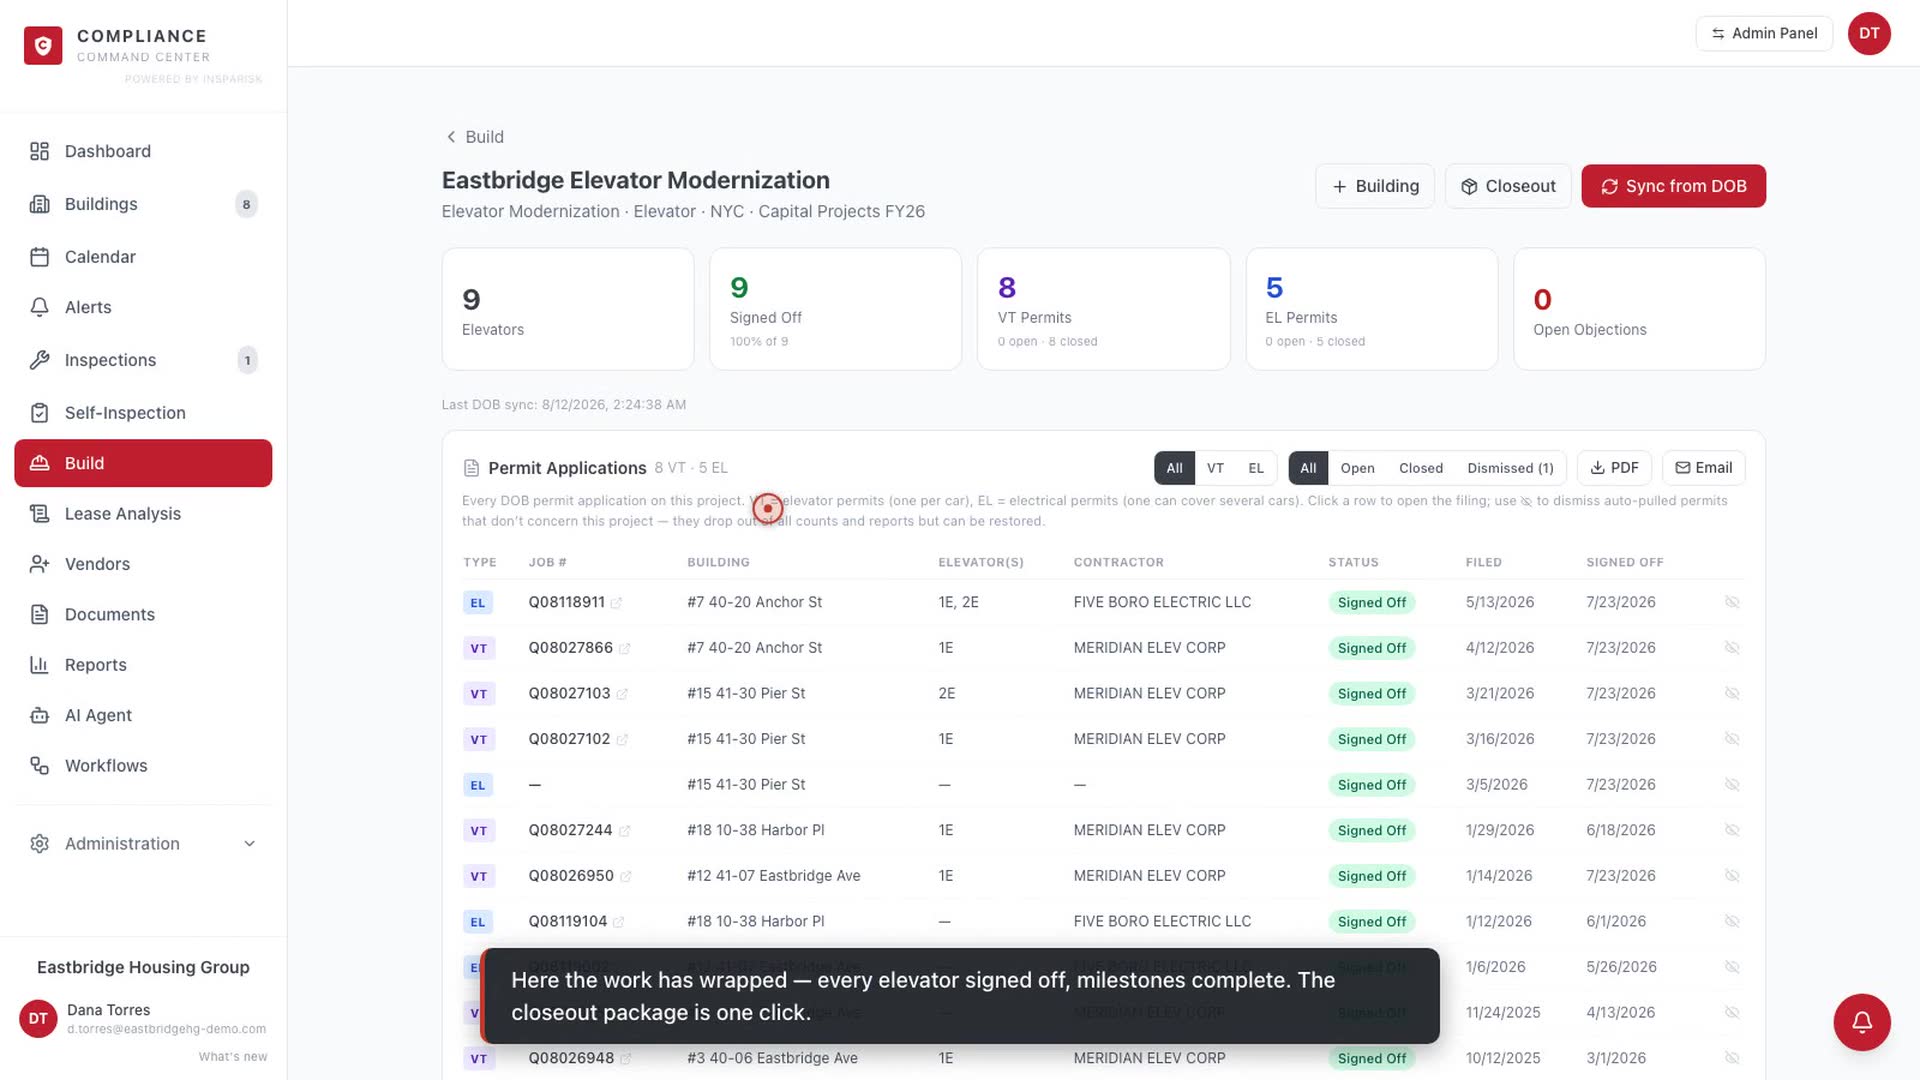Screen dimensions: 1920x1080
Task: Dismiss permit Q08027103 with eye-off icon
Action: pos(1732,693)
